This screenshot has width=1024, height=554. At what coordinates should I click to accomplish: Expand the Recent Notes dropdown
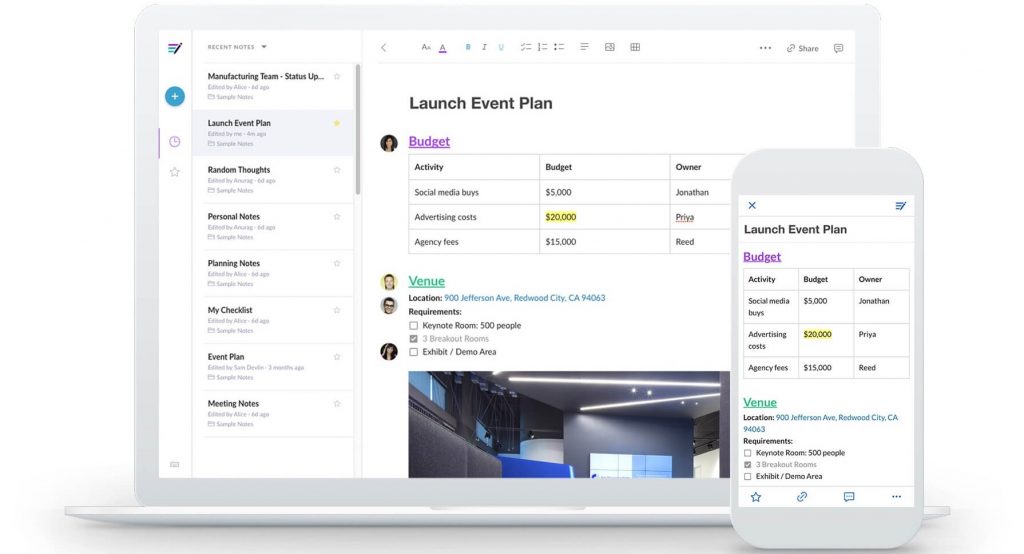pyautogui.click(x=238, y=47)
